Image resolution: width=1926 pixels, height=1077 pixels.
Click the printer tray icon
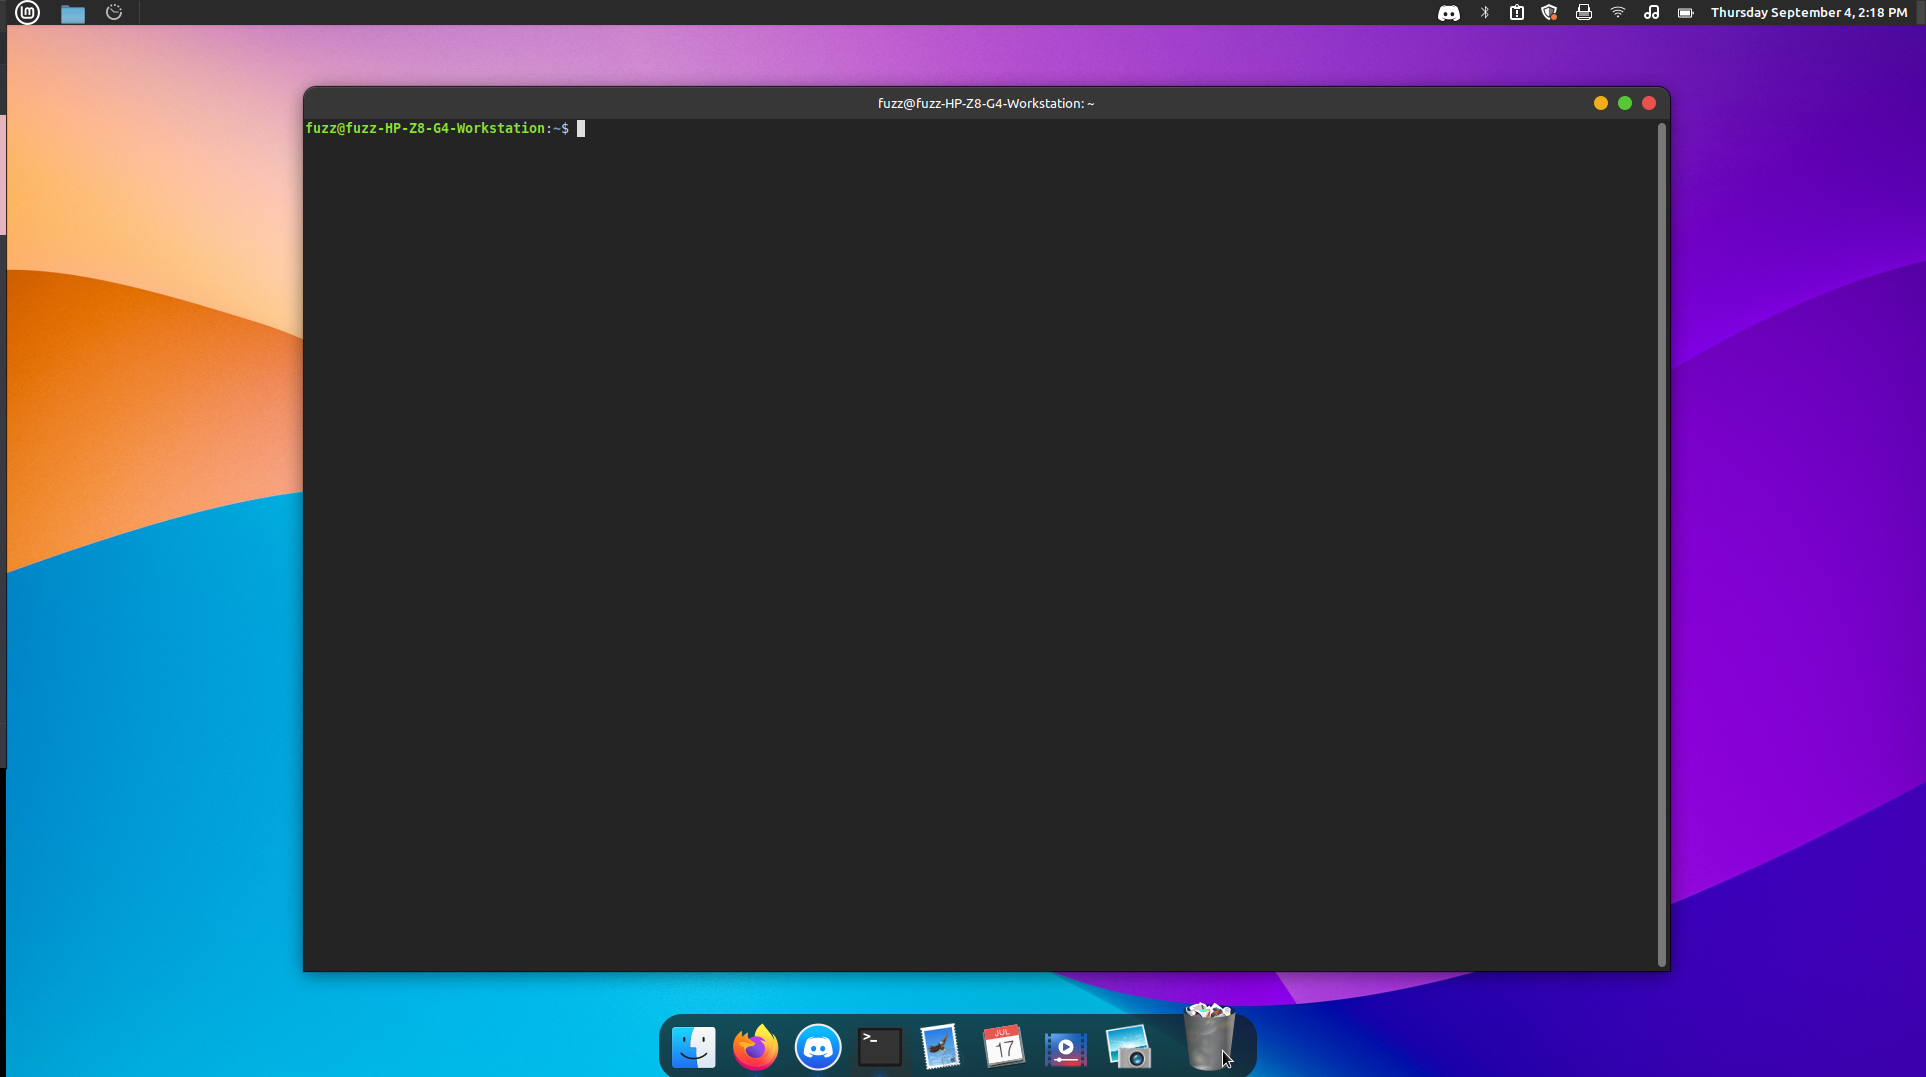[x=1584, y=13]
